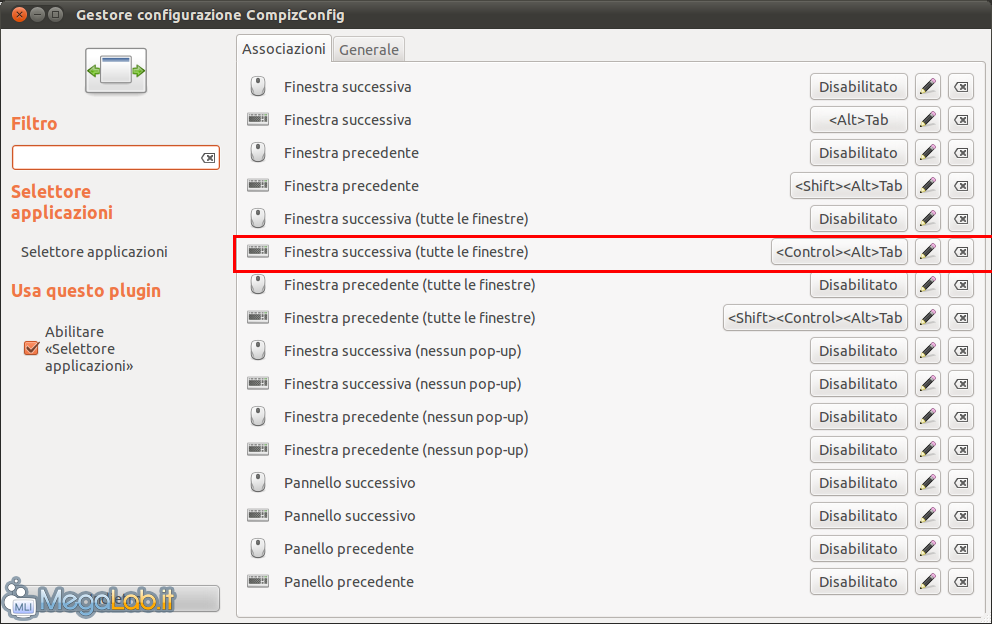Select the Associazioni tab

(283, 49)
